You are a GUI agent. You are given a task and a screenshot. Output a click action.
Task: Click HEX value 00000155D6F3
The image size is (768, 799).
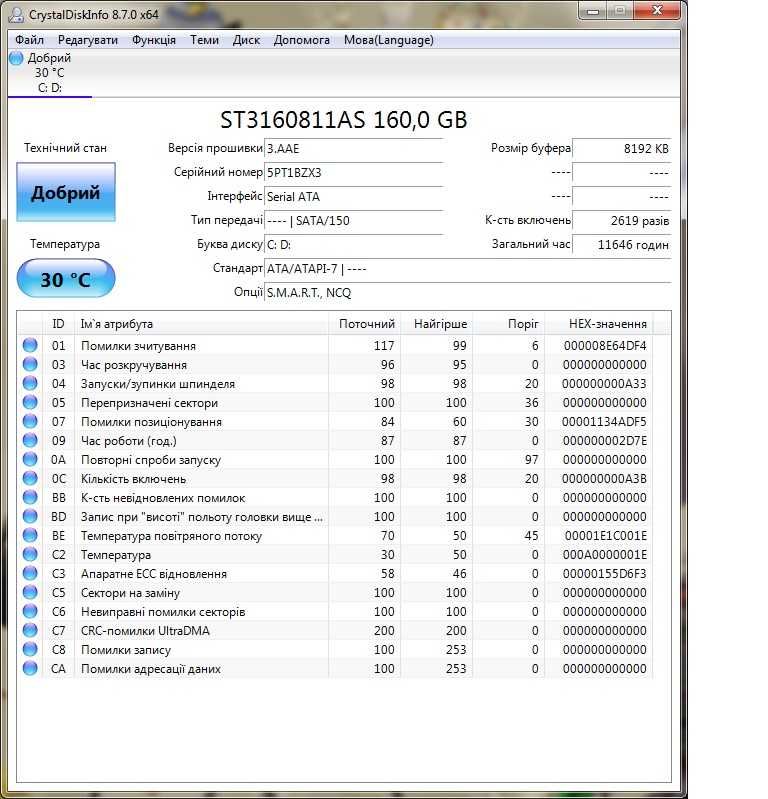pyautogui.click(x=604, y=574)
